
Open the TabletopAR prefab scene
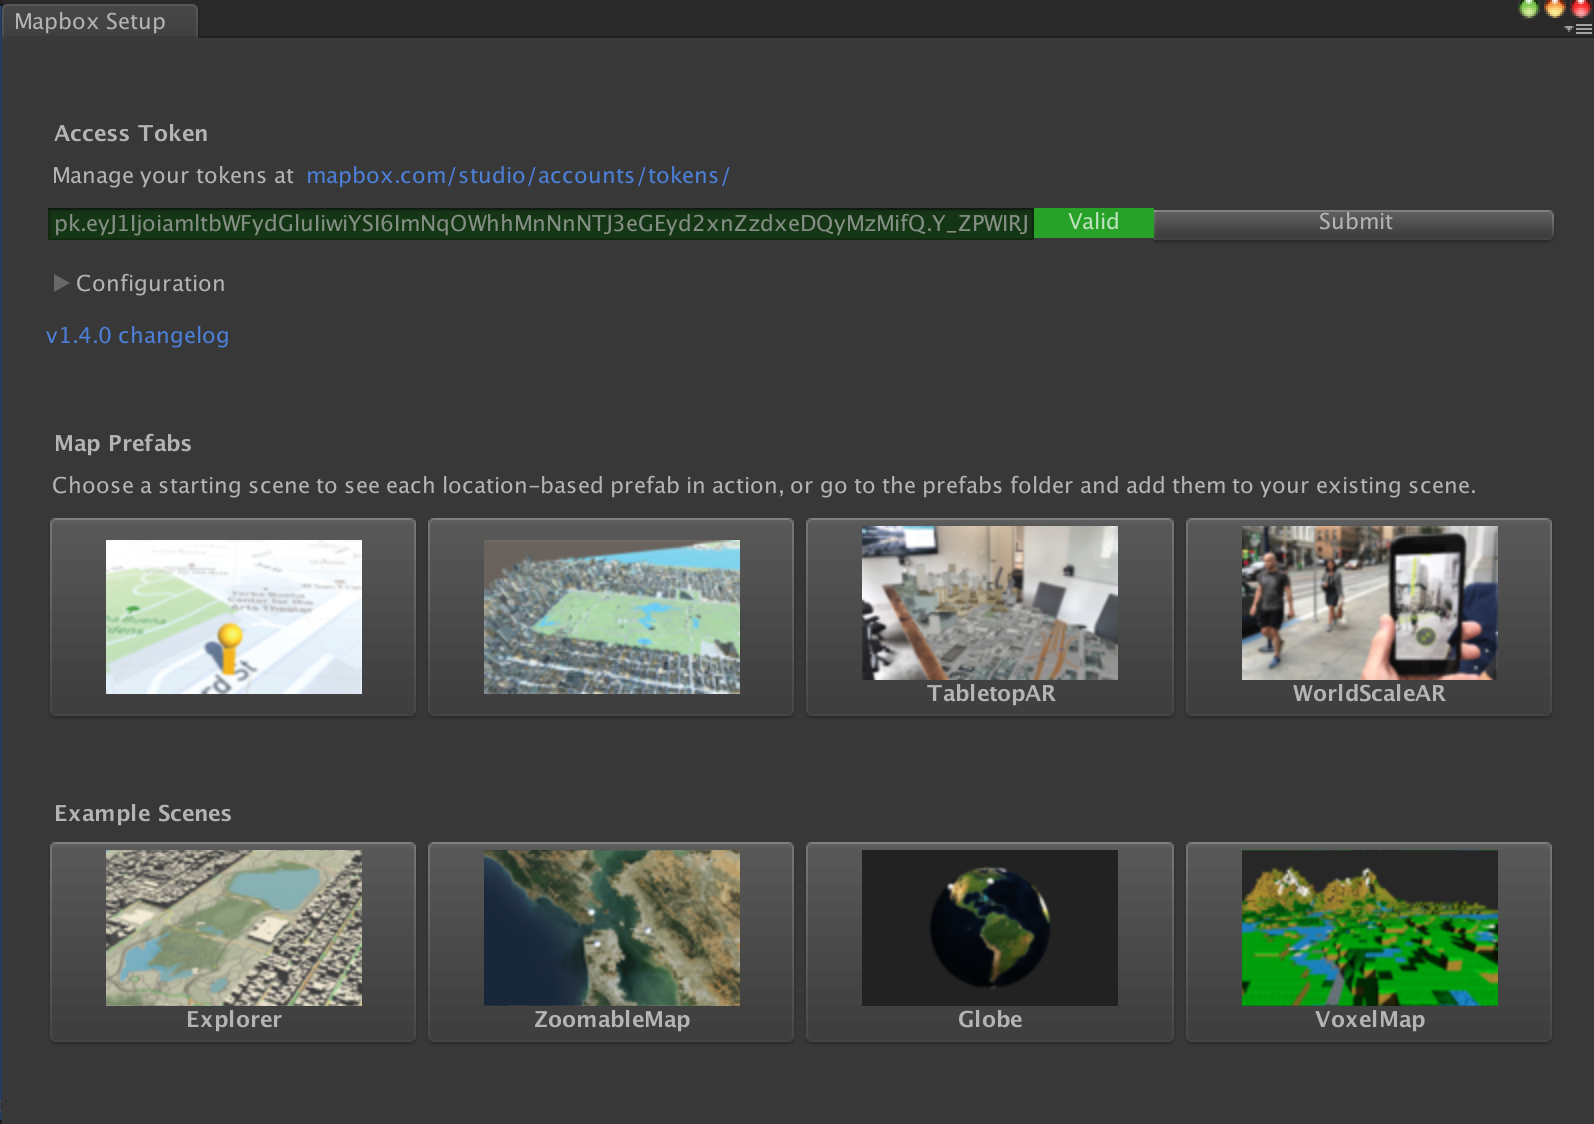click(x=990, y=617)
